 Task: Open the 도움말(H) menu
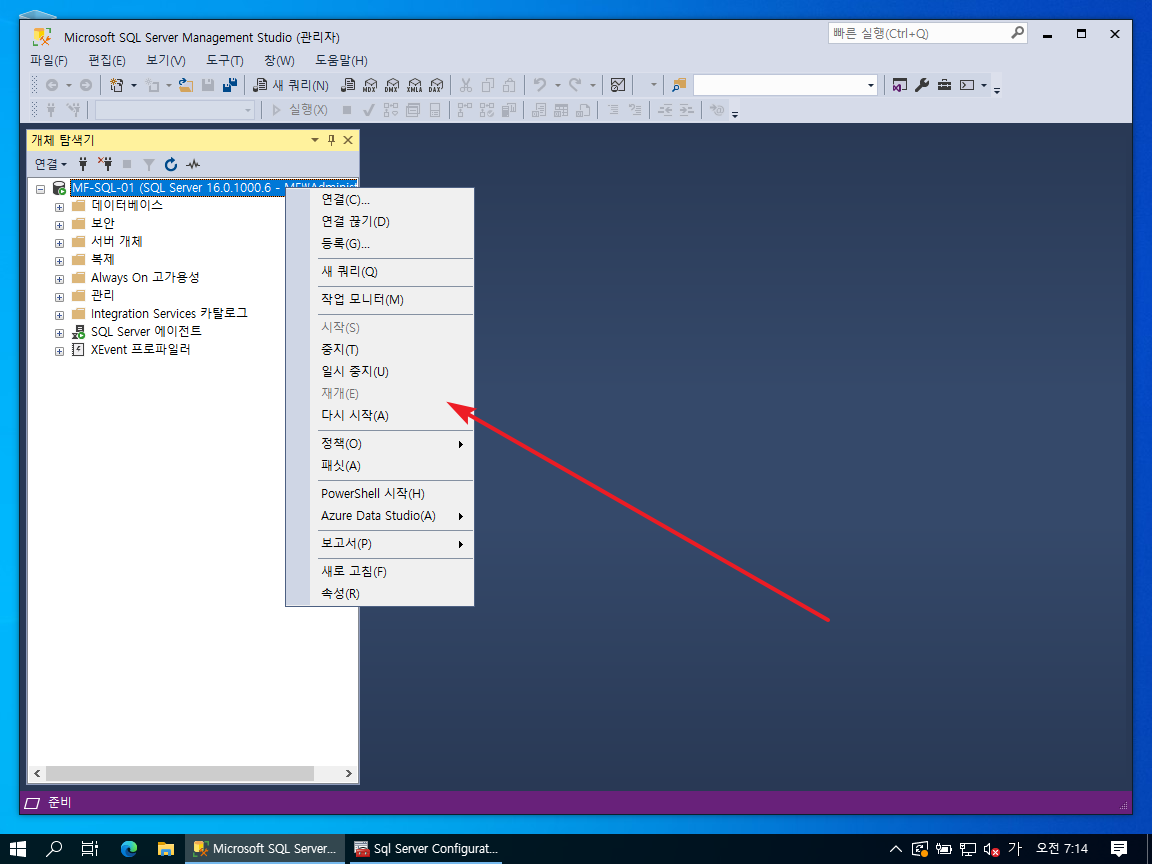pyautogui.click(x=341, y=60)
